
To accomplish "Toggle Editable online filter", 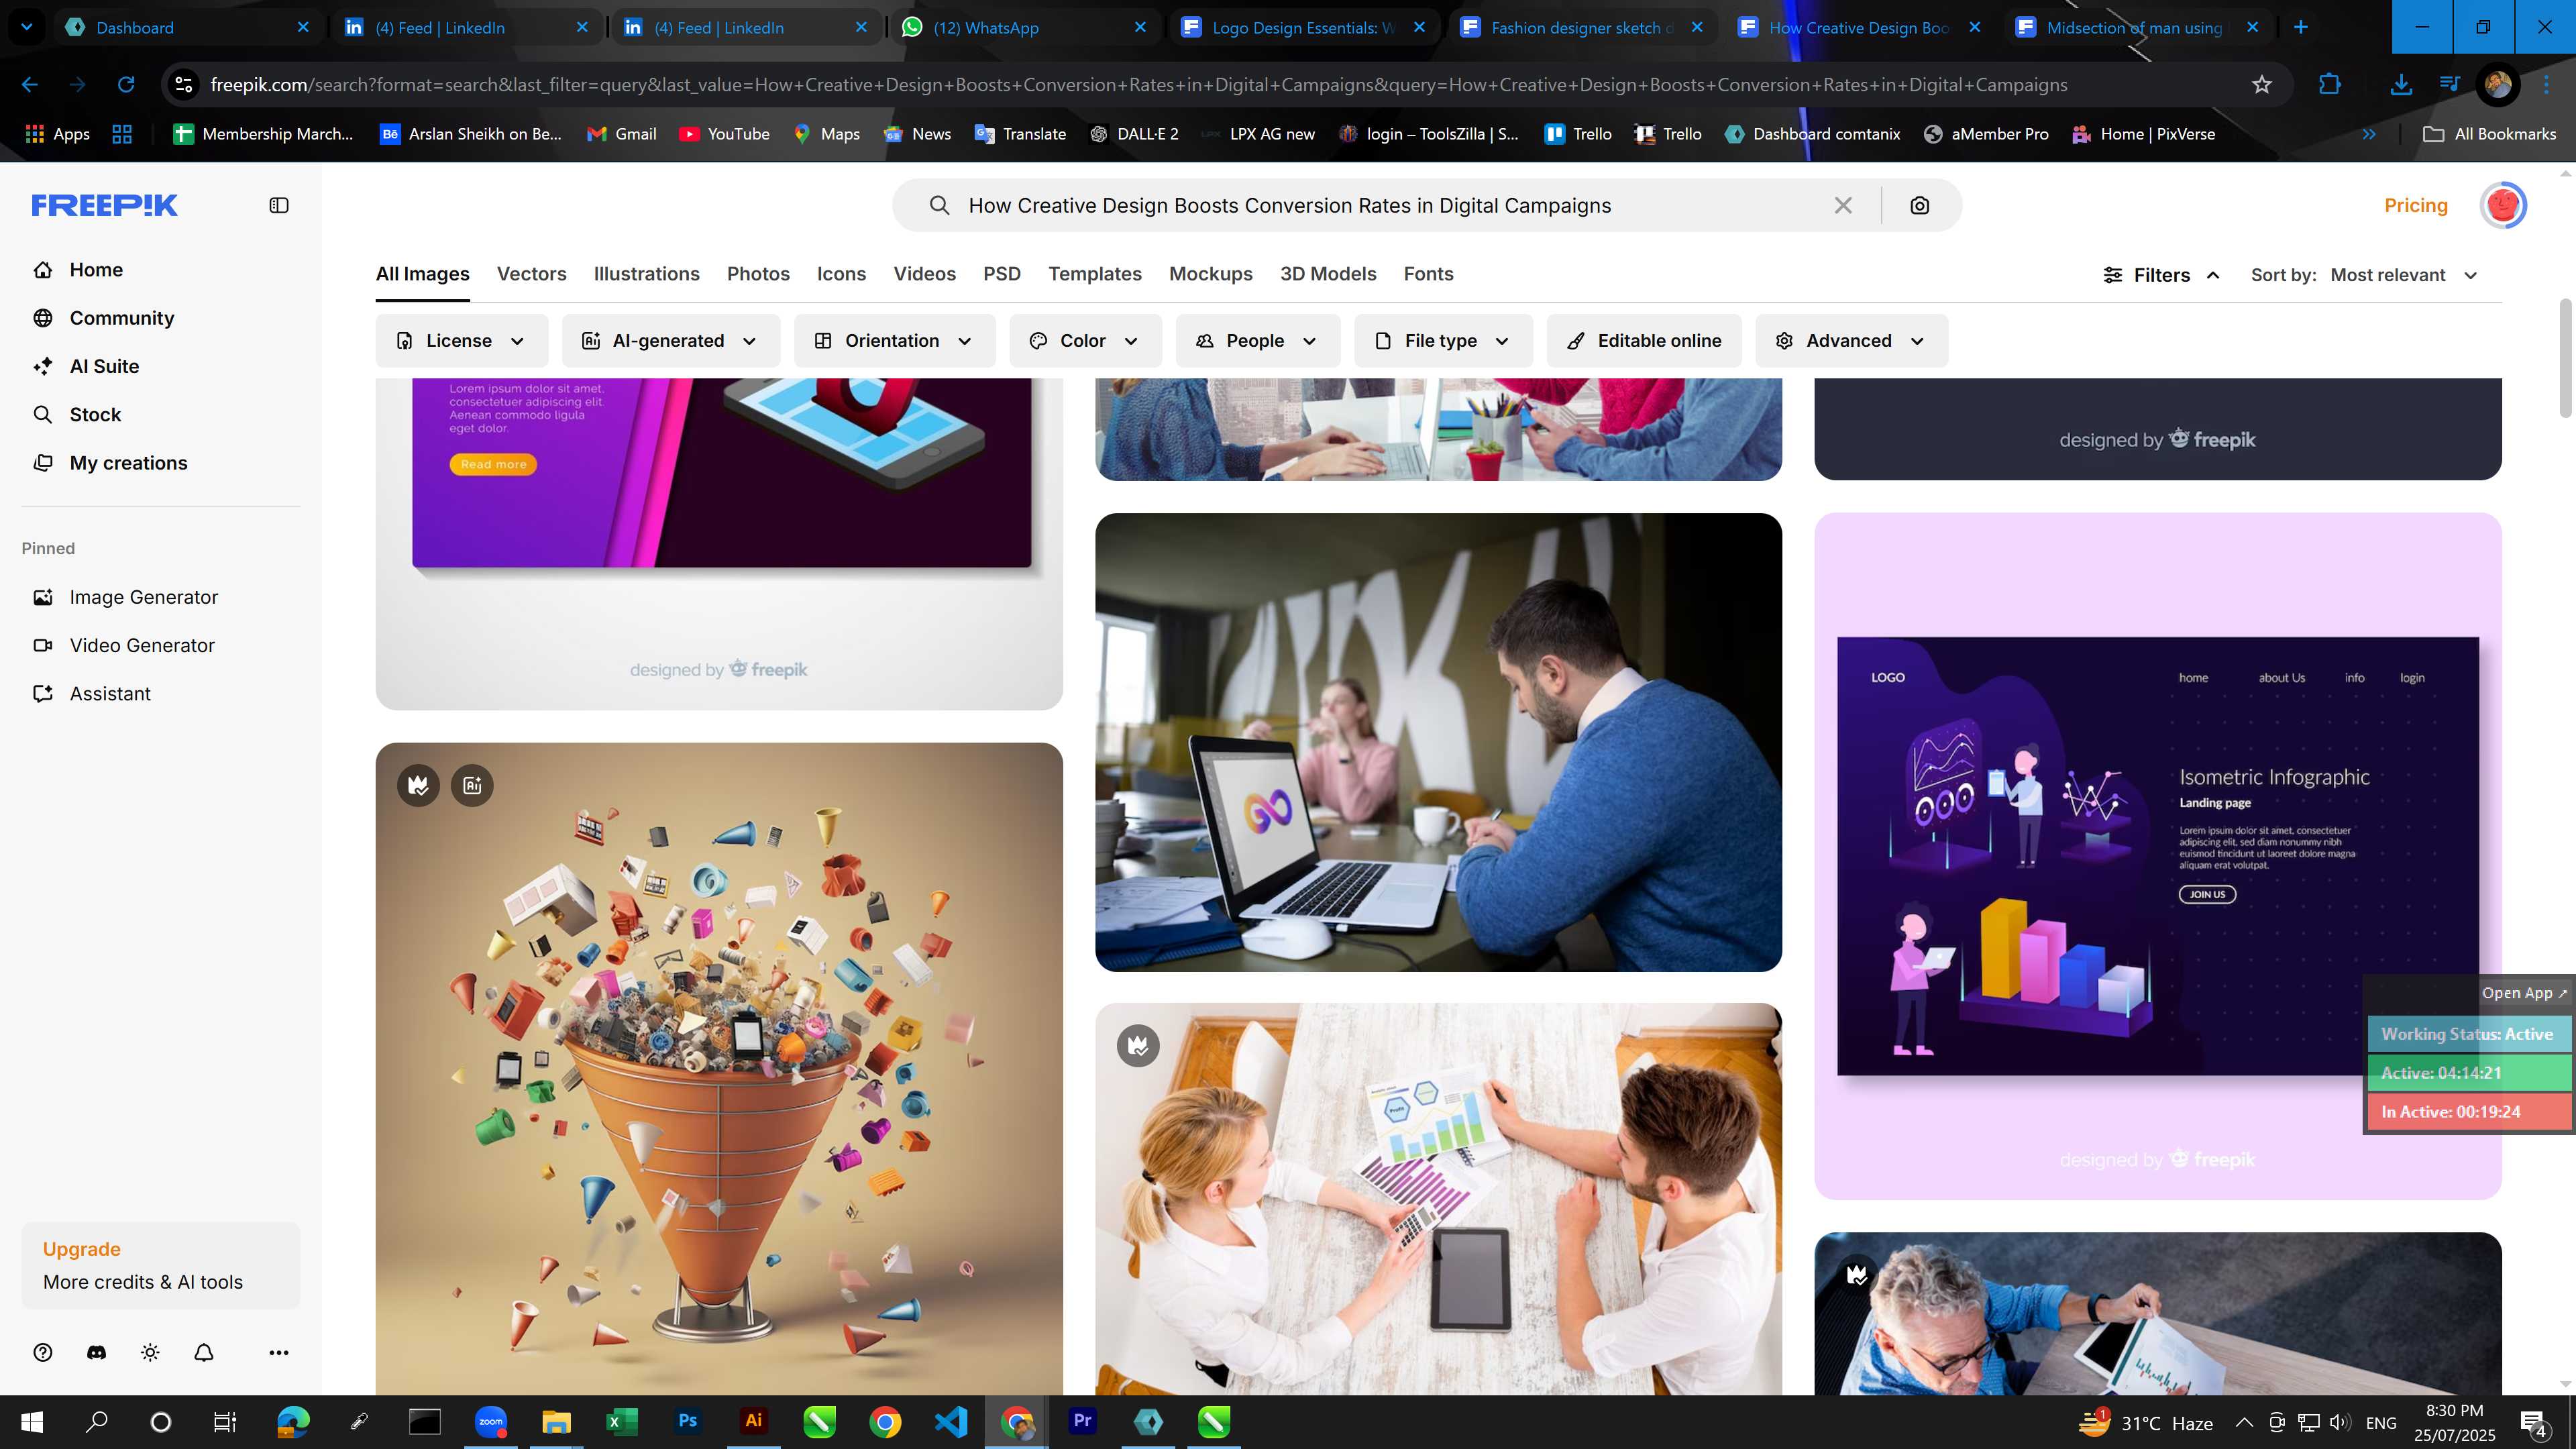I will click(1644, 341).
